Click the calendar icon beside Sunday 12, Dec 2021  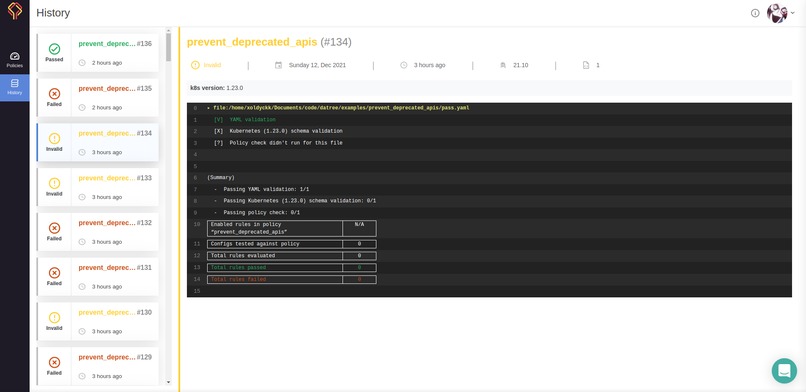[x=278, y=65]
